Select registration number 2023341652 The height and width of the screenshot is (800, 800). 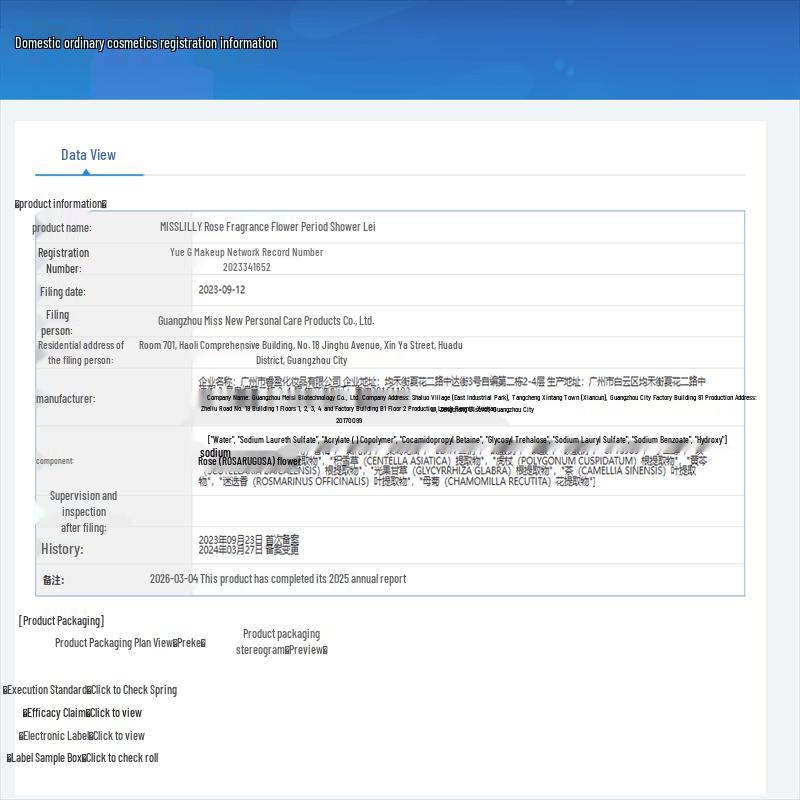(x=246, y=267)
